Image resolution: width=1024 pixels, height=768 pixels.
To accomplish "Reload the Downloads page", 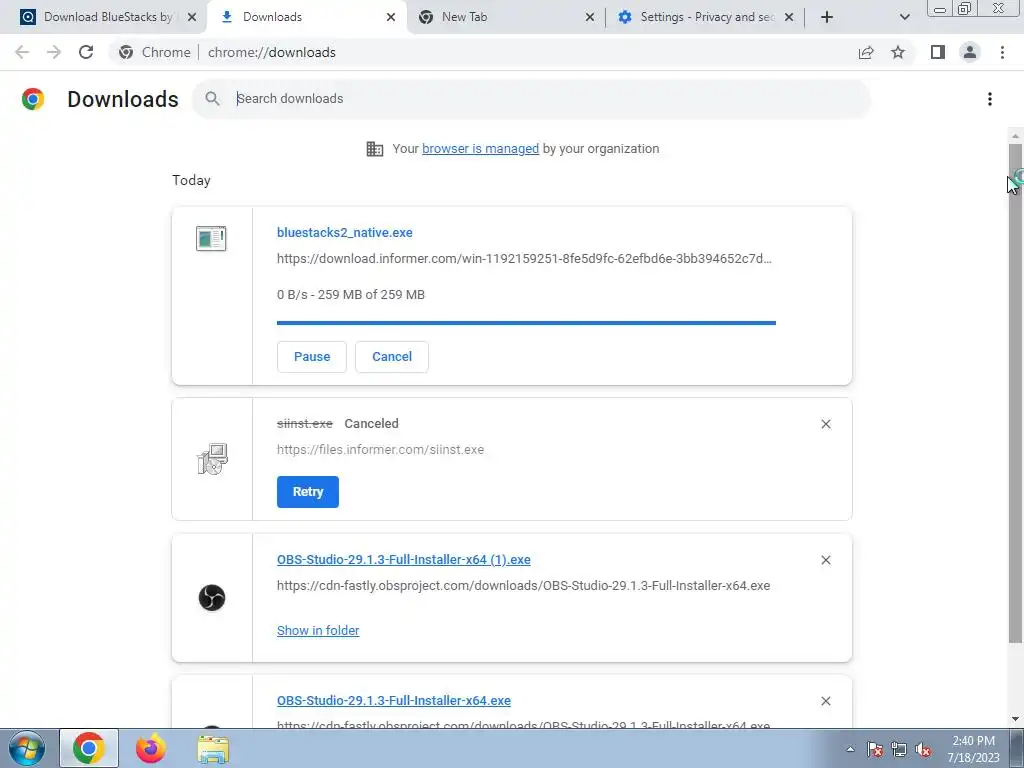I will click(86, 52).
